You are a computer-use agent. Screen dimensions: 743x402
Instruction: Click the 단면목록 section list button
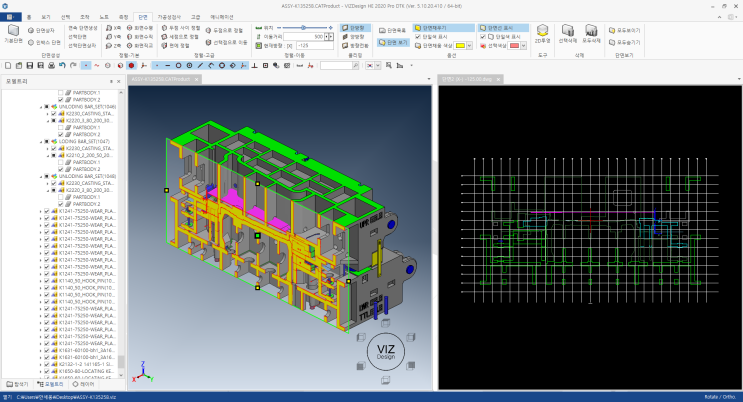coord(392,30)
